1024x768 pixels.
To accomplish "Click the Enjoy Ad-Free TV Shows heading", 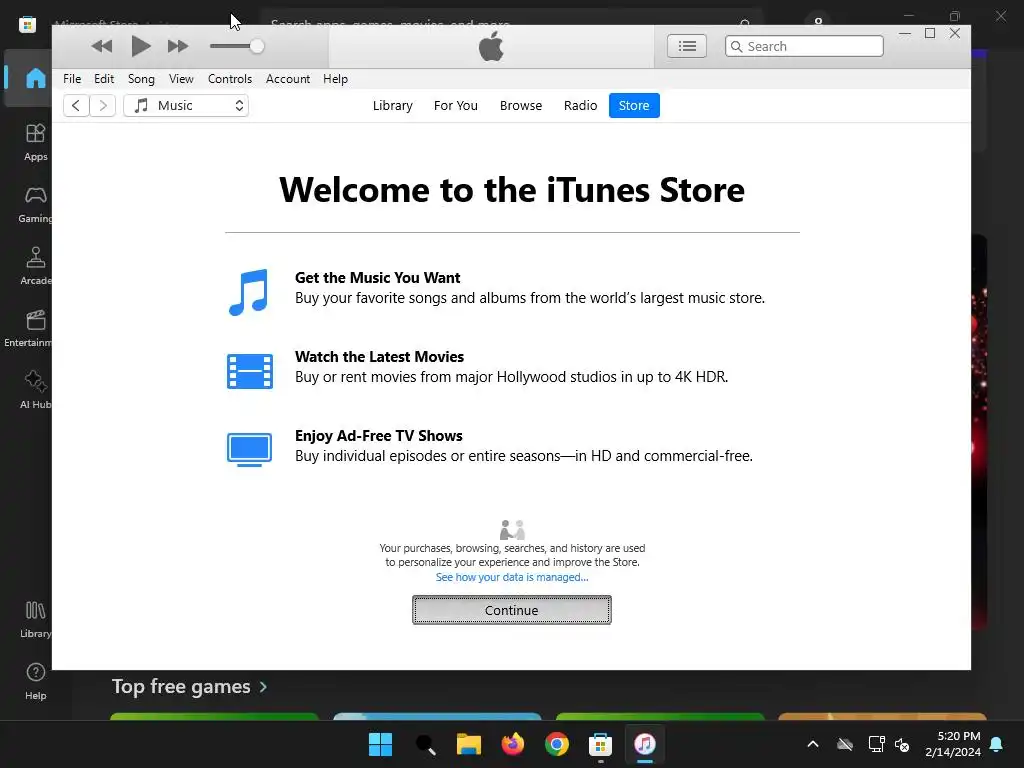I will tap(379, 436).
